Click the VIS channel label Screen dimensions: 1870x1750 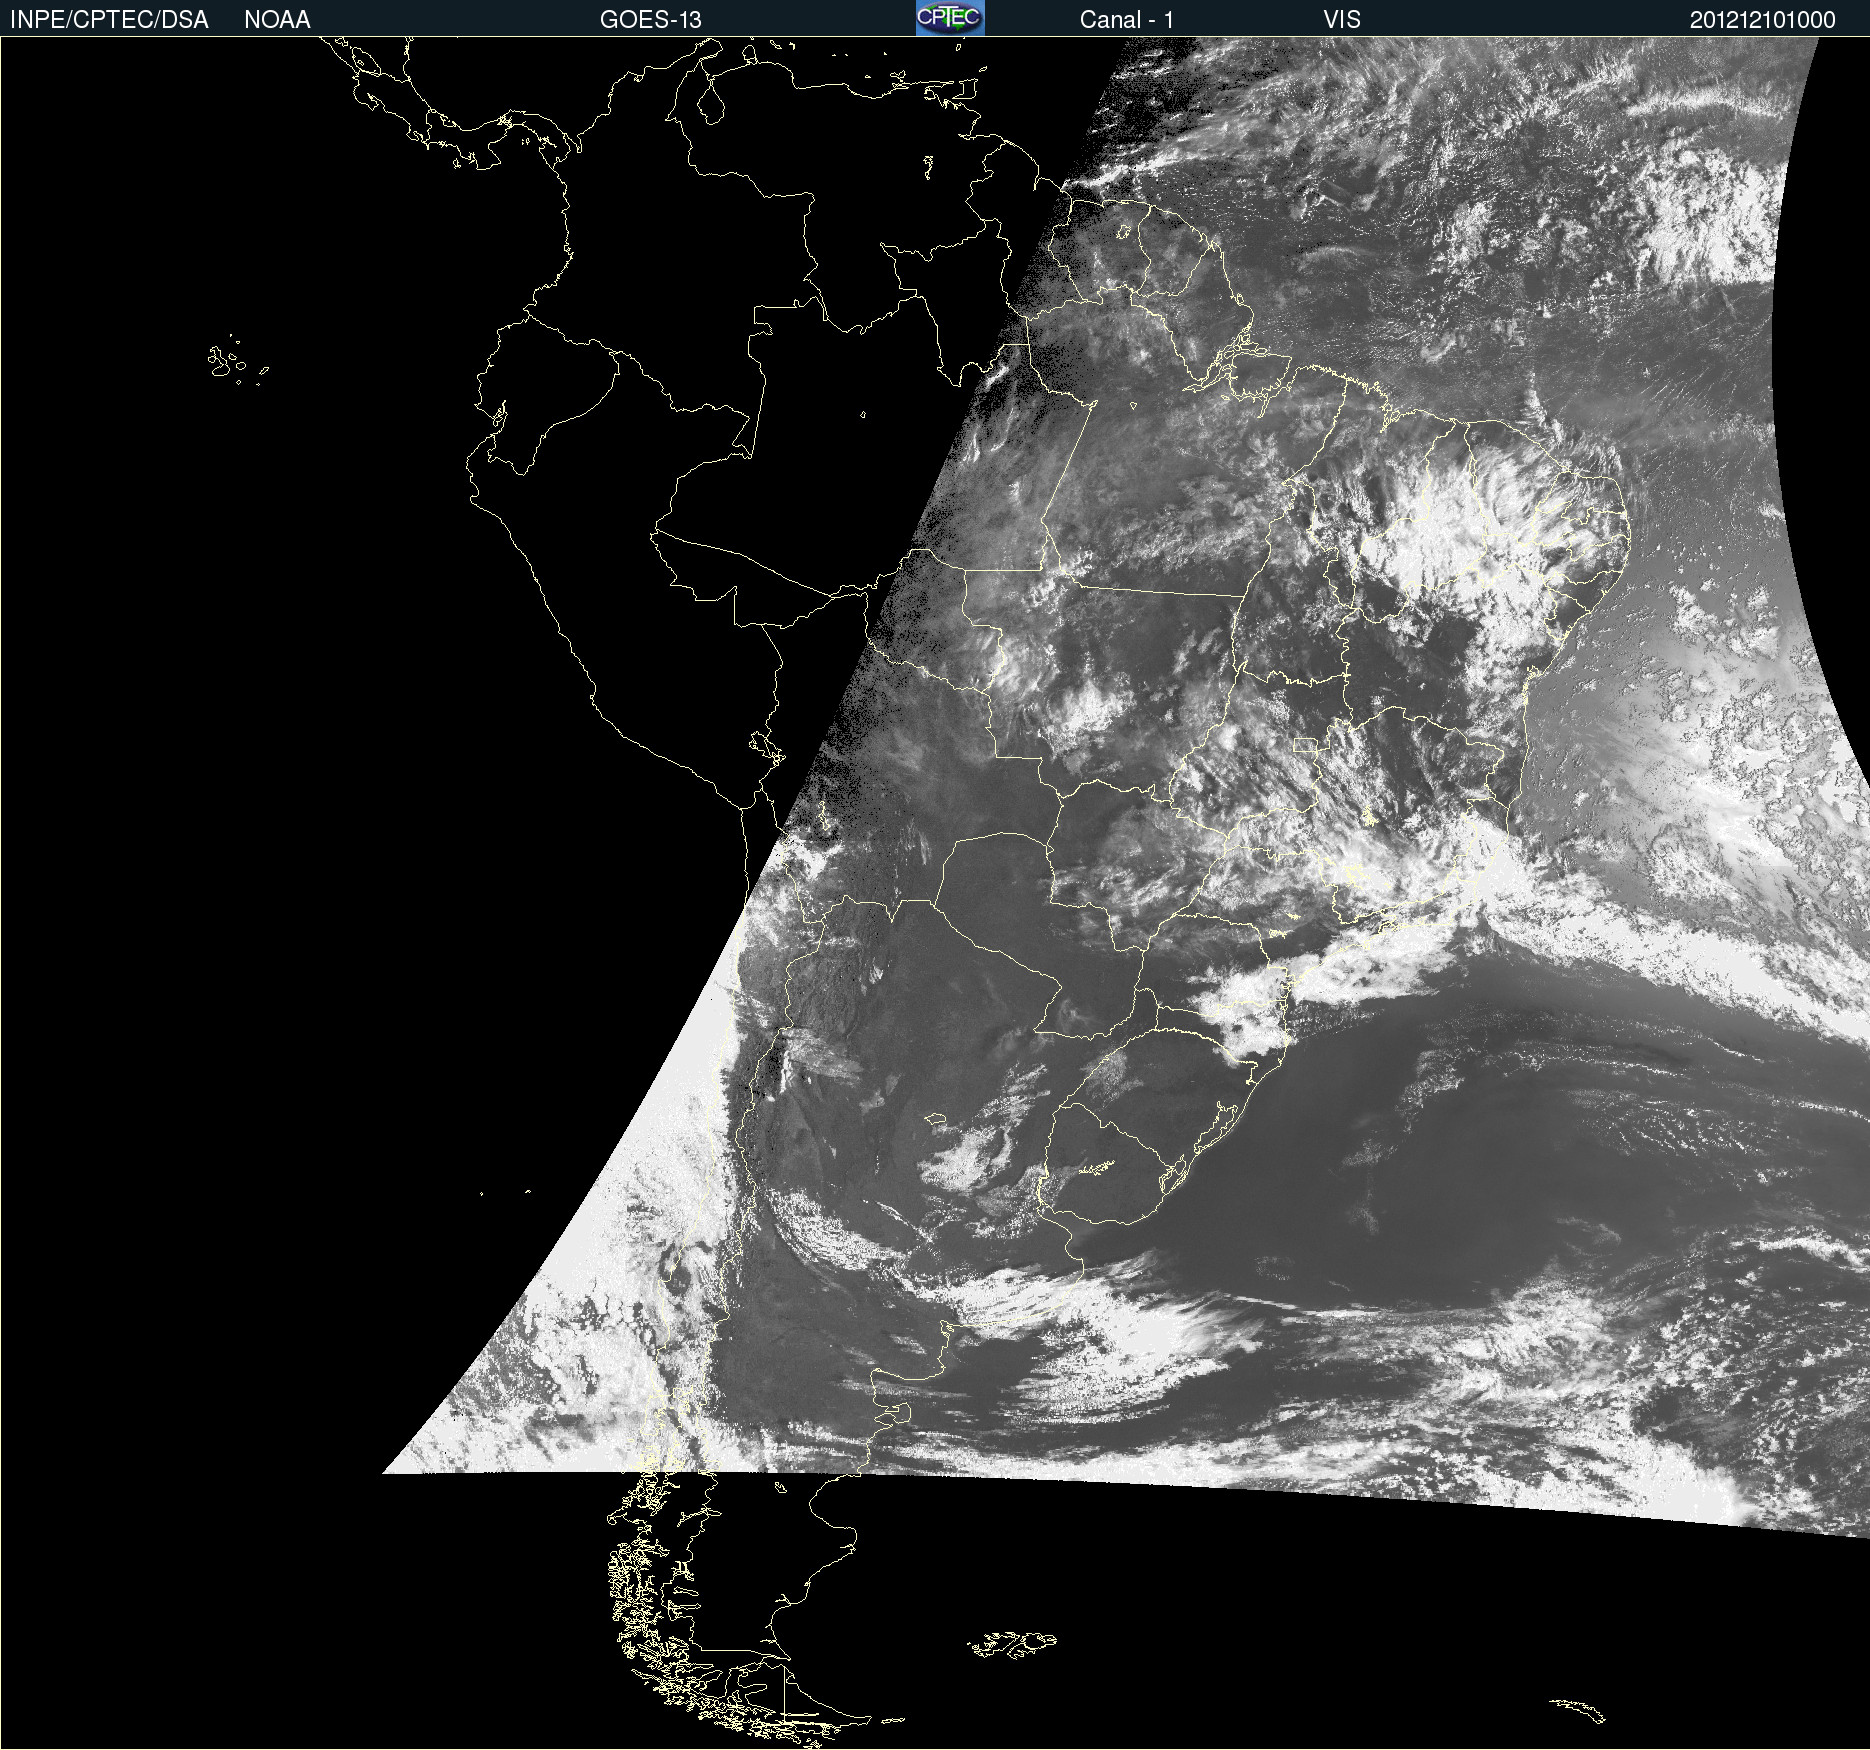(1342, 20)
